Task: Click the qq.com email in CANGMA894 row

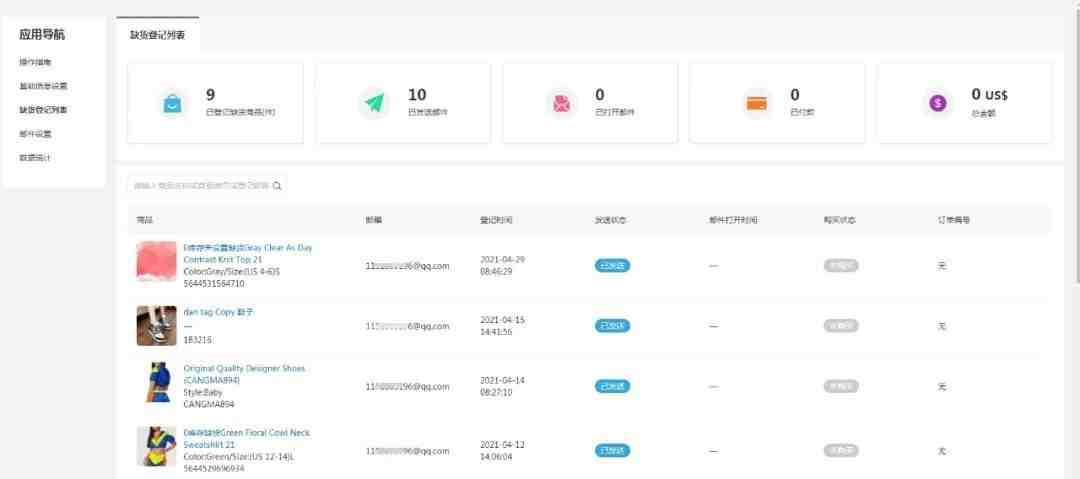Action: click(407, 387)
